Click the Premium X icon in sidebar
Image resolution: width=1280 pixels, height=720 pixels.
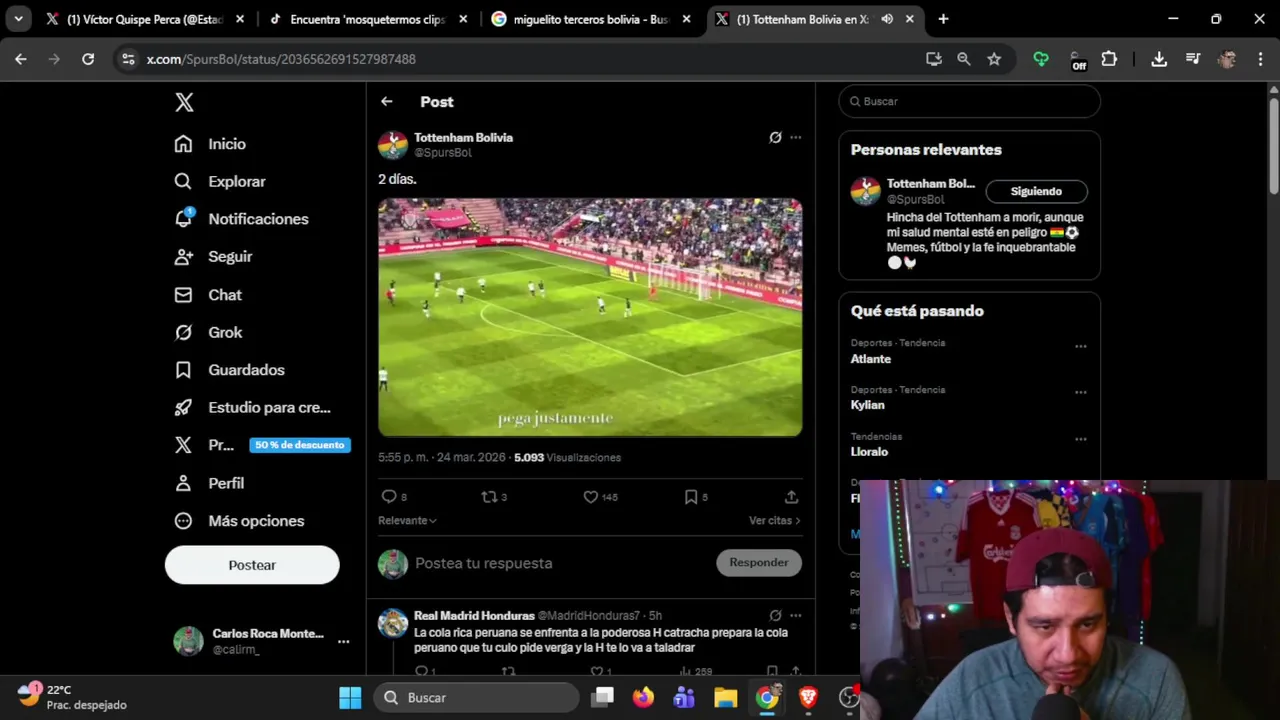point(183,445)
